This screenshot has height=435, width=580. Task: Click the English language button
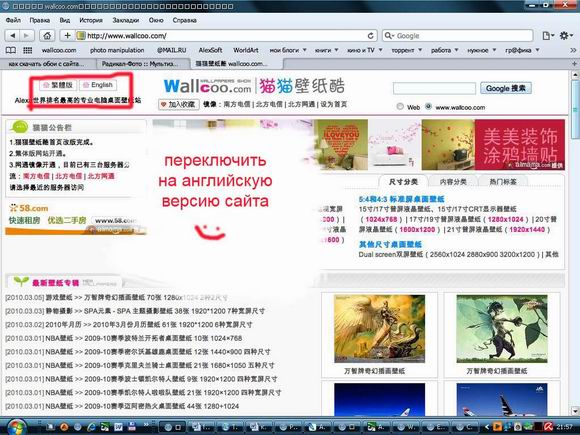pos(98,85)
